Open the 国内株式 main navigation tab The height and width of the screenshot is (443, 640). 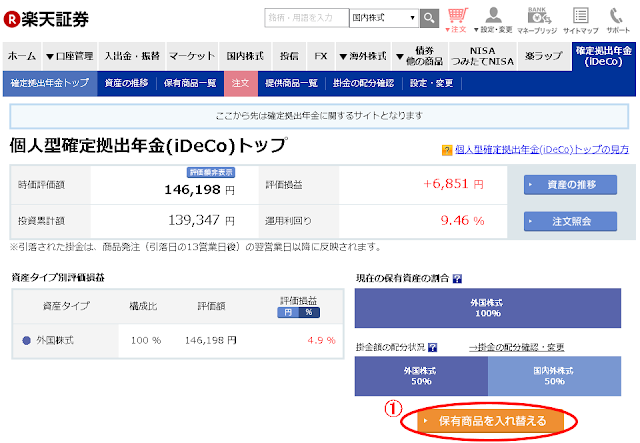pyautogui.click(x=245, y=56)
